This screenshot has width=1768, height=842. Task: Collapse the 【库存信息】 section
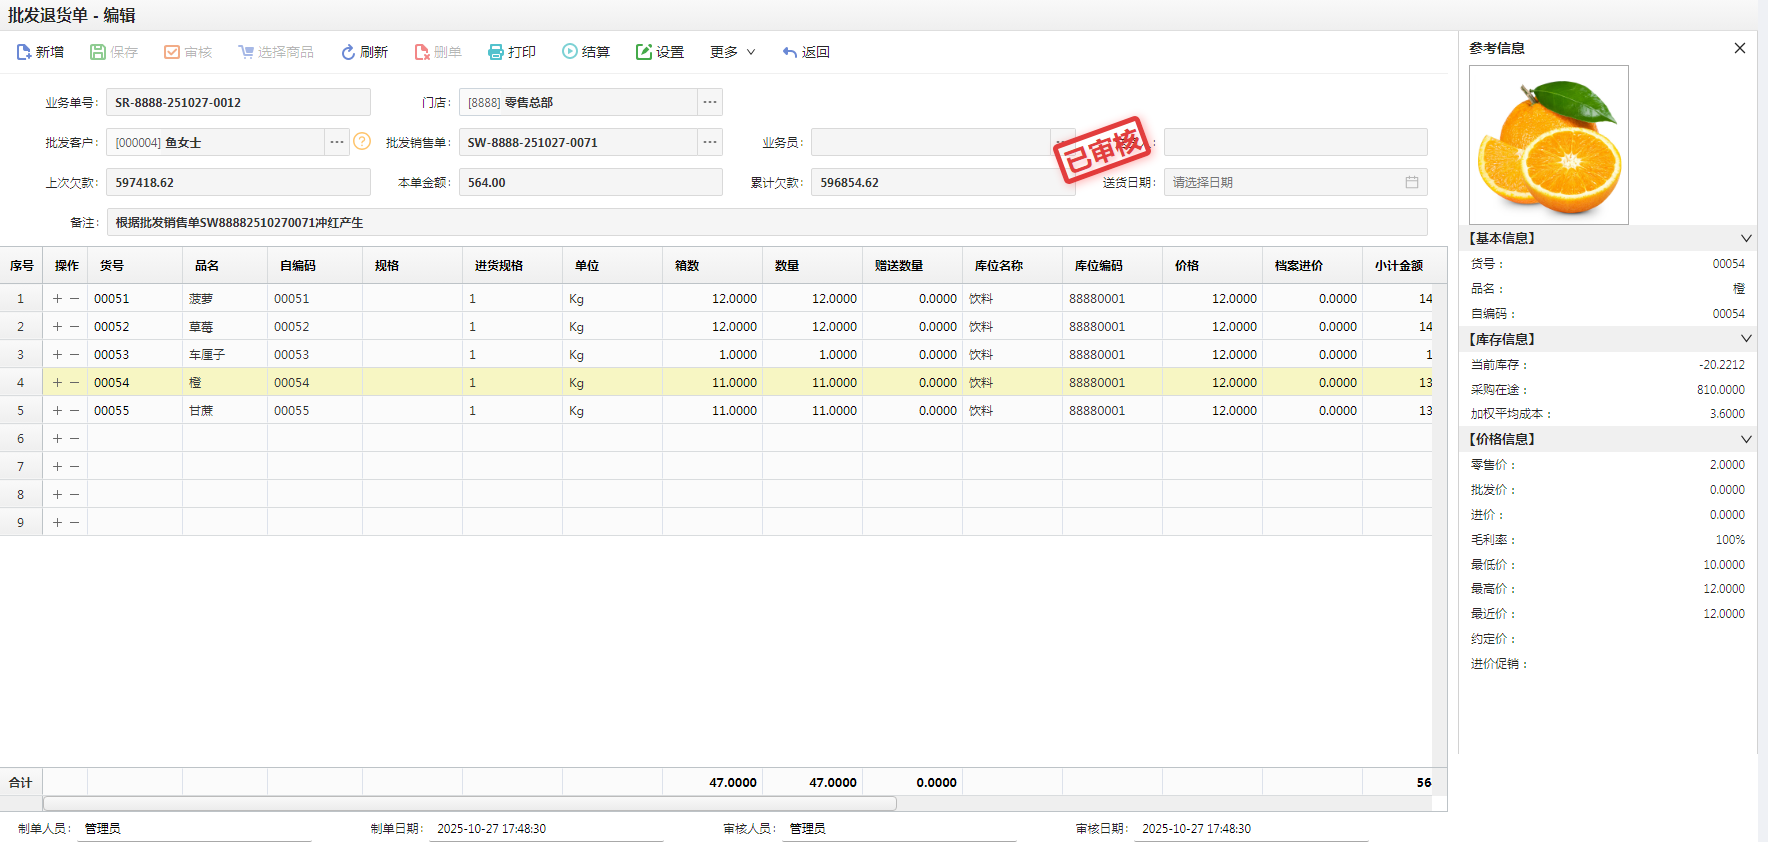(x=1745, y=339)
